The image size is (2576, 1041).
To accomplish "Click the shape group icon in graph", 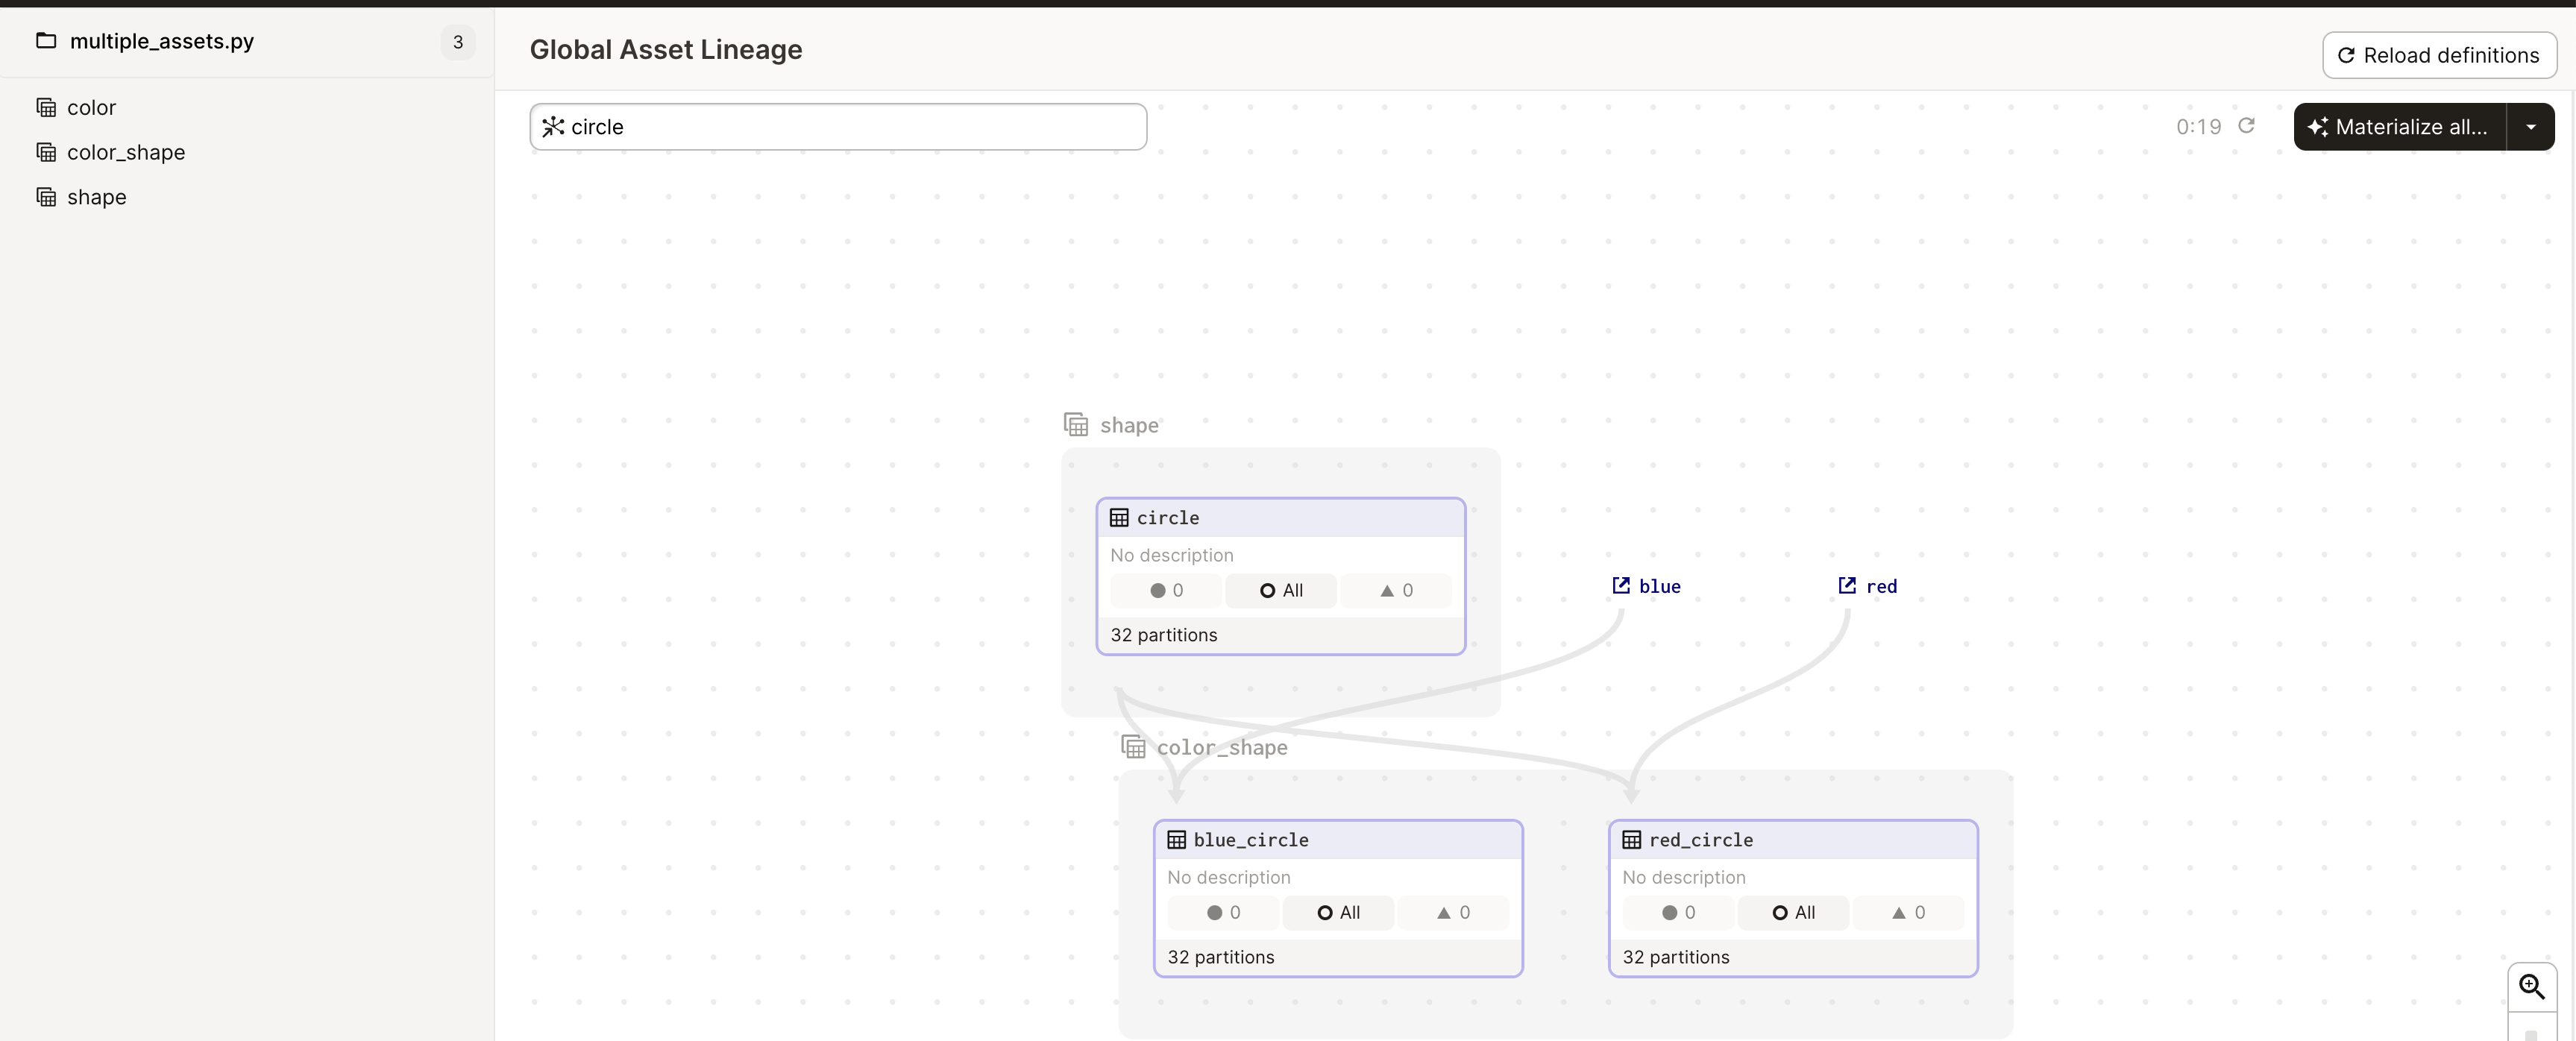I will pyautogui.click(x=1076, y=425).
